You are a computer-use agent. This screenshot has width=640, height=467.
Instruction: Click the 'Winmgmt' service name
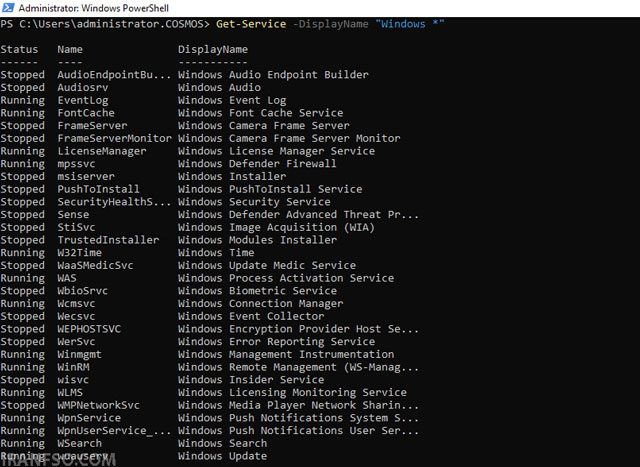tap(80, 355)
